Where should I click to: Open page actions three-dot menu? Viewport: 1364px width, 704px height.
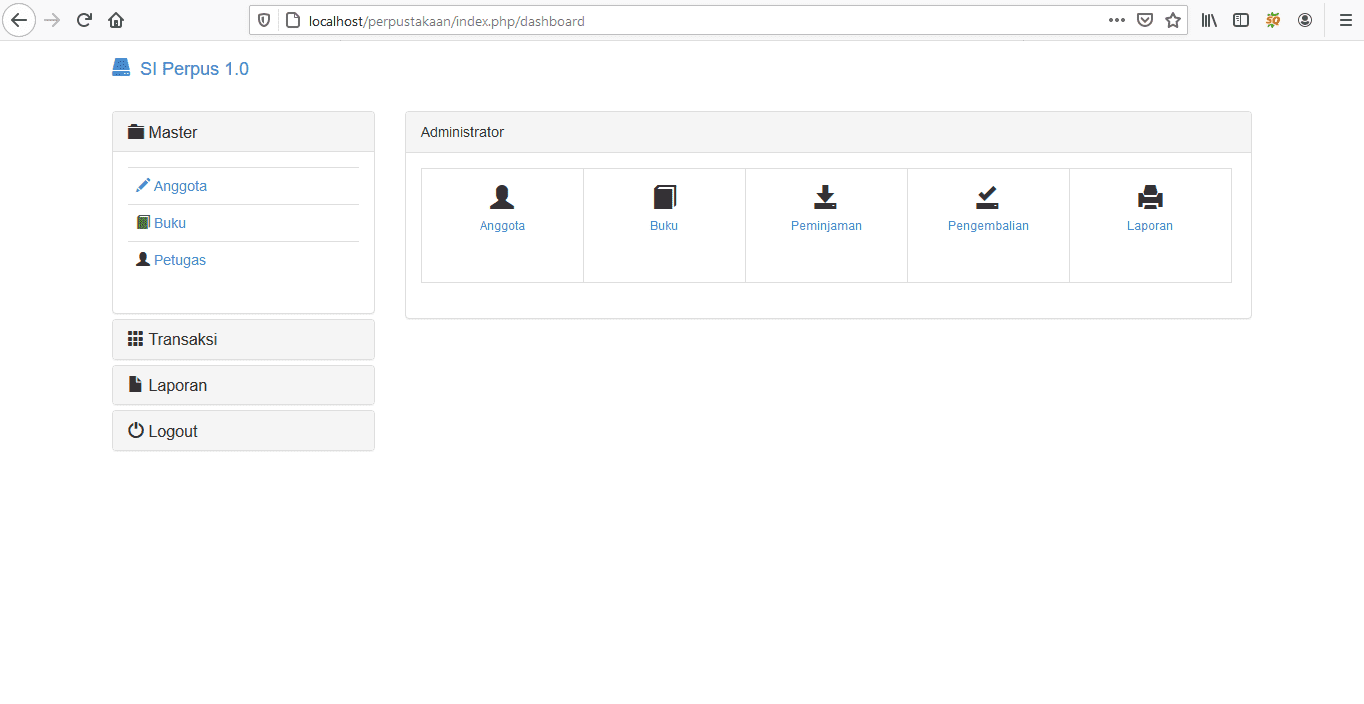point(1117,20)
